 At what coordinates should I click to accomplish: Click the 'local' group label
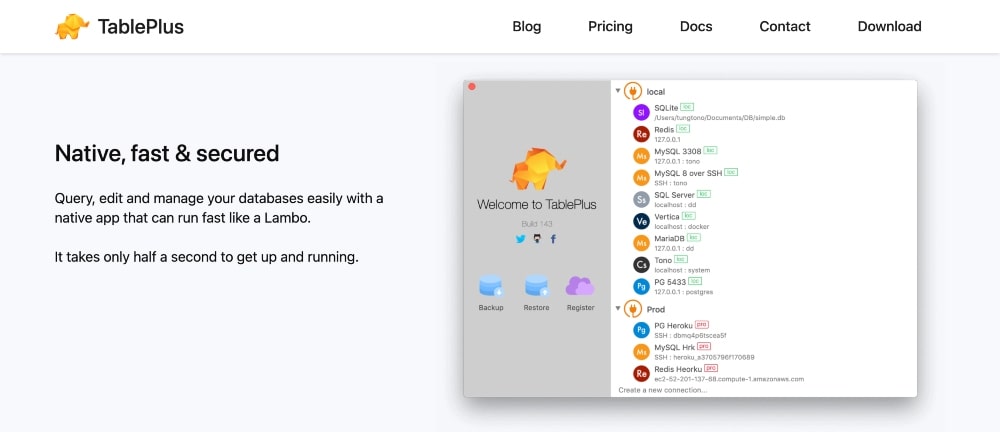656,92
